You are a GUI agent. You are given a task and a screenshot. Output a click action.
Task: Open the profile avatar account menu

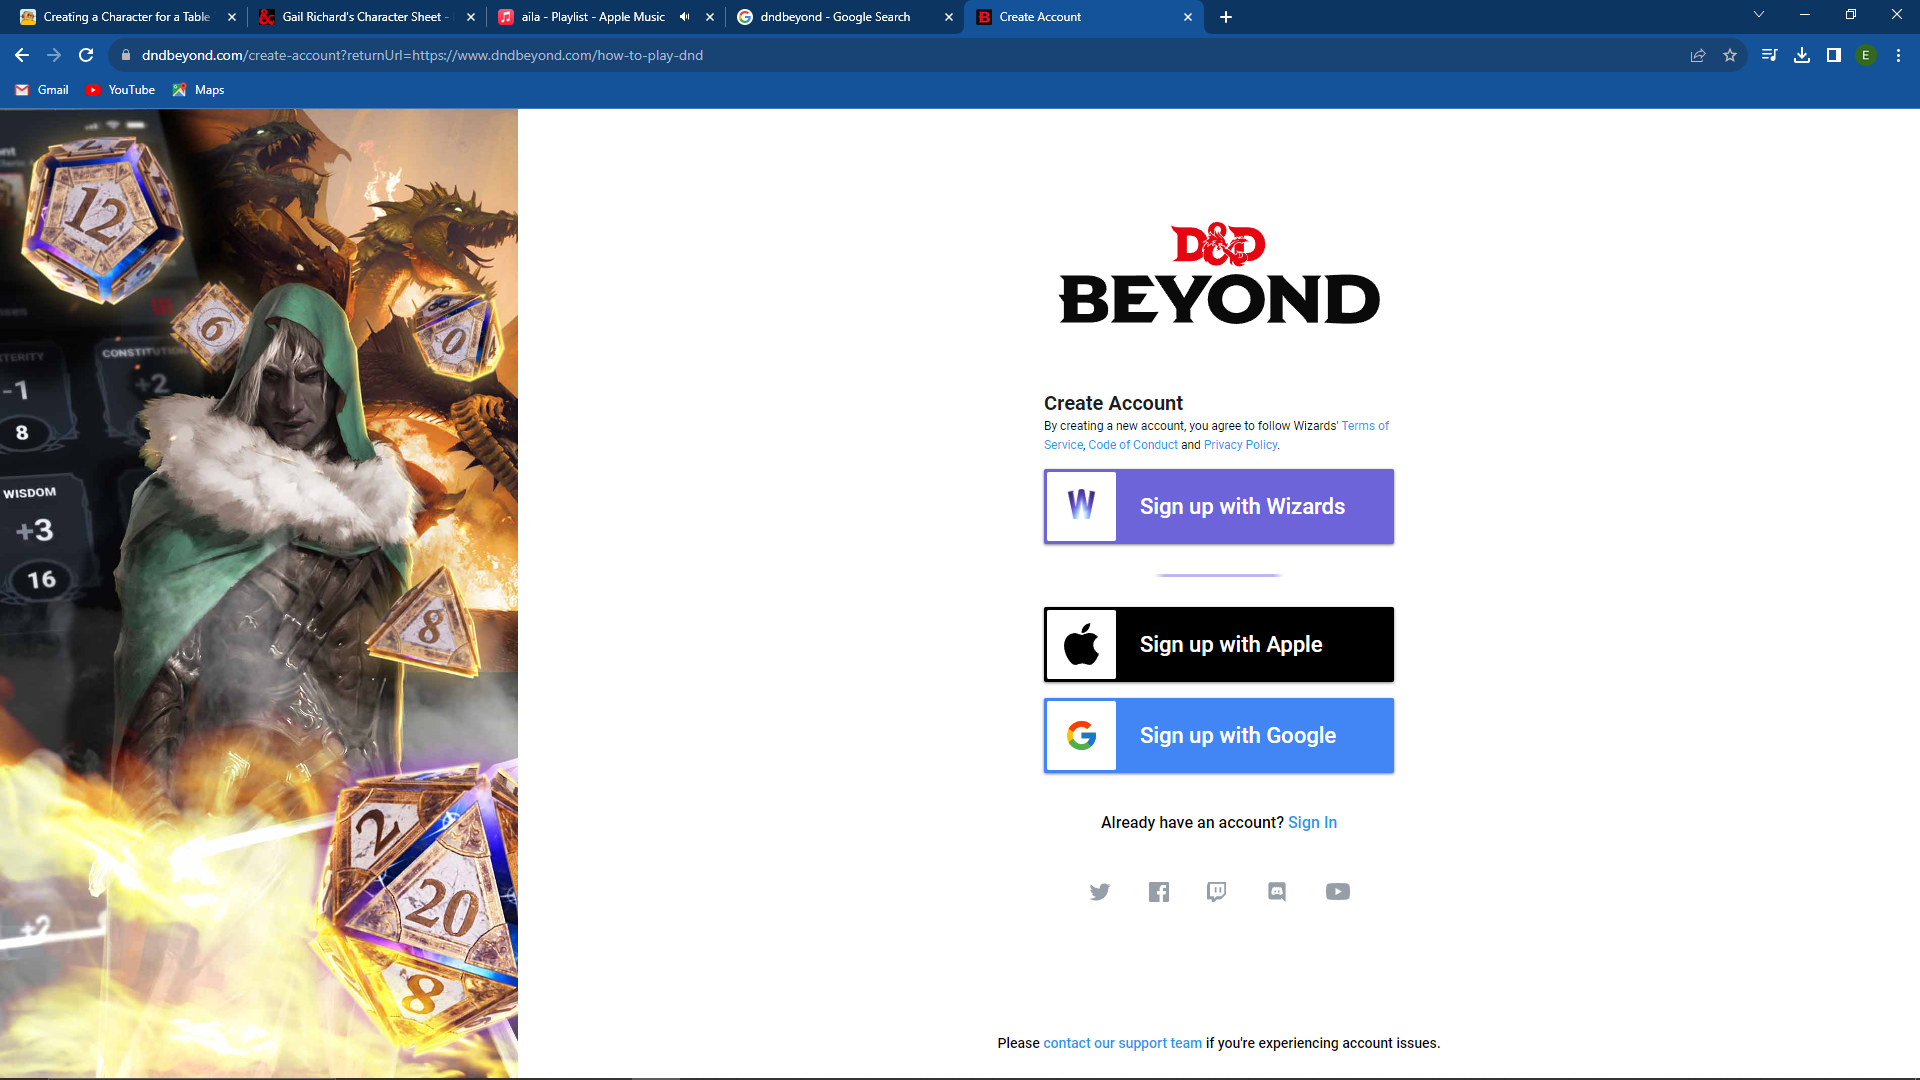point(1866,55)
